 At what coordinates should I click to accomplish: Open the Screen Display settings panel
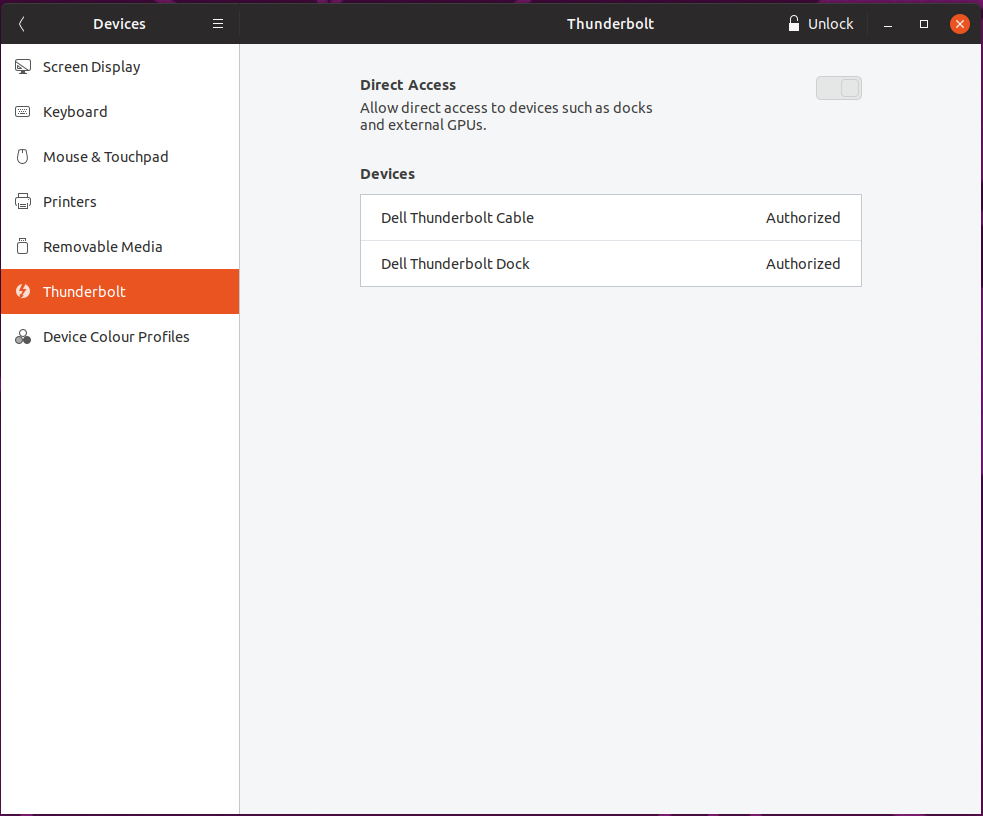pos(120,67)
